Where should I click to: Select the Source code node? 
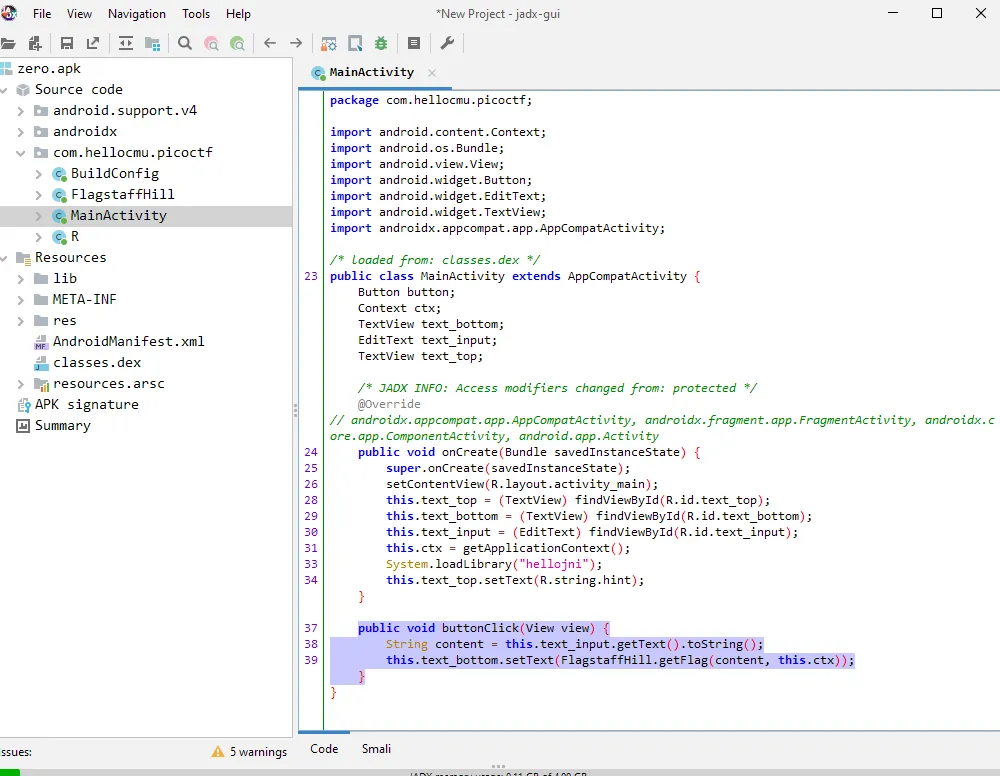pos(78,89)
